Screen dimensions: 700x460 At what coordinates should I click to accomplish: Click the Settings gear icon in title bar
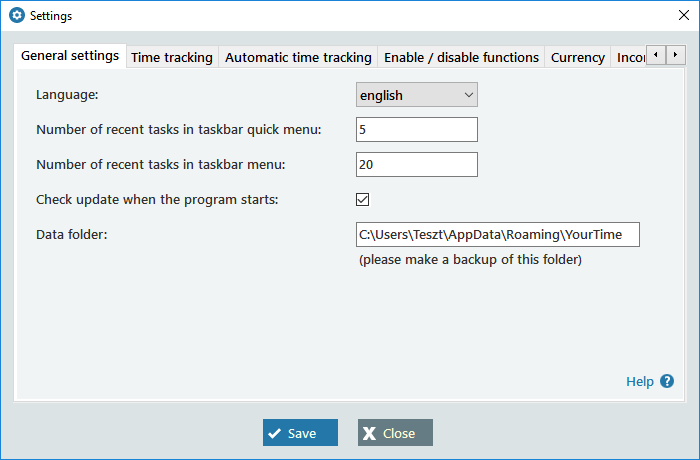click(16, 16)
